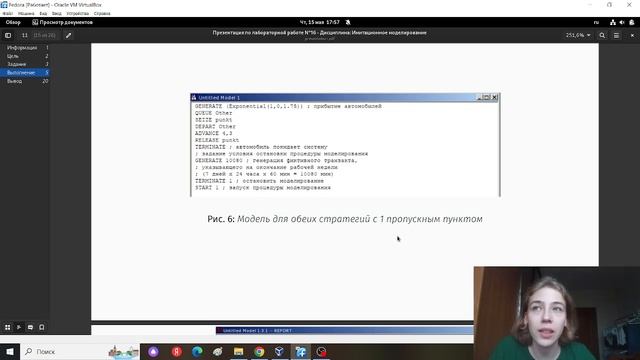640x360 pixels.
Task: Switch sidebar to outline view
Action: point(19,327)
